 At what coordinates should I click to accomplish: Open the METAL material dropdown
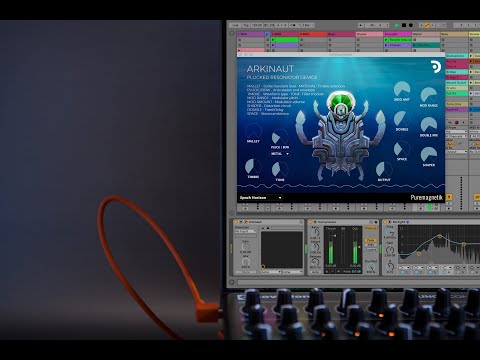[280, 154]
